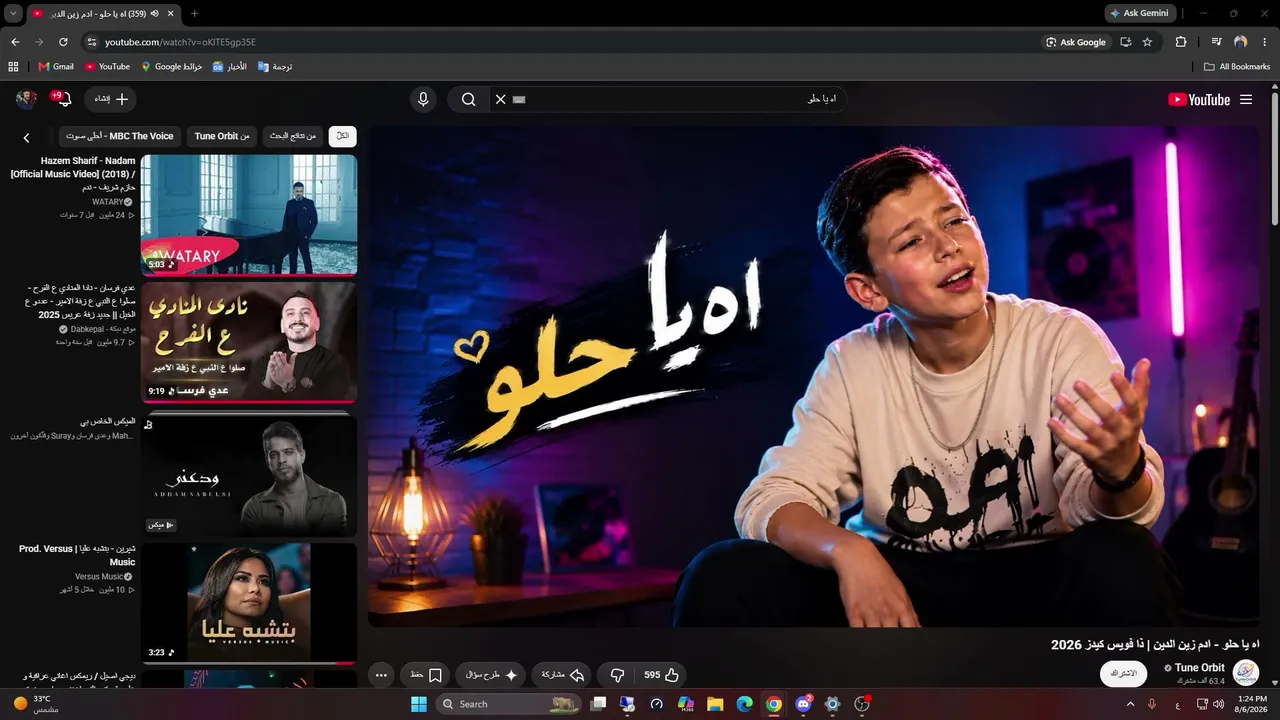
Task: Open more actions three-dot menu under video
Action: (x=381, y=675)
